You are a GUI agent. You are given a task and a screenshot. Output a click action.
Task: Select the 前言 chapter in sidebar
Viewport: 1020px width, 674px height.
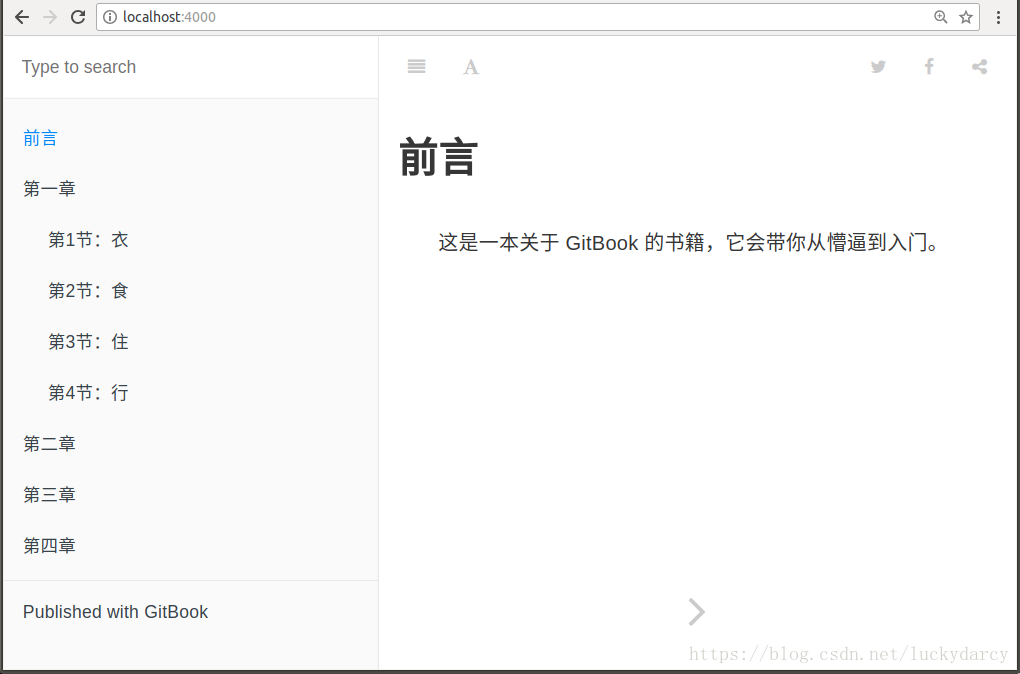(x=40, y=137)
